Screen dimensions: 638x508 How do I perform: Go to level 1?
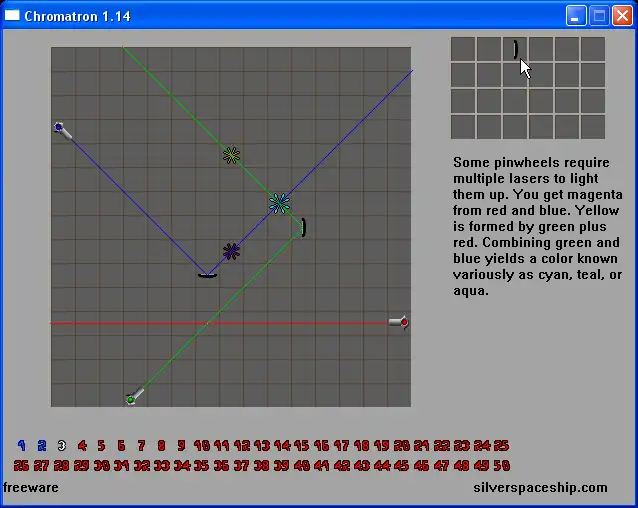pyautogui.click(x=22, y=446)
